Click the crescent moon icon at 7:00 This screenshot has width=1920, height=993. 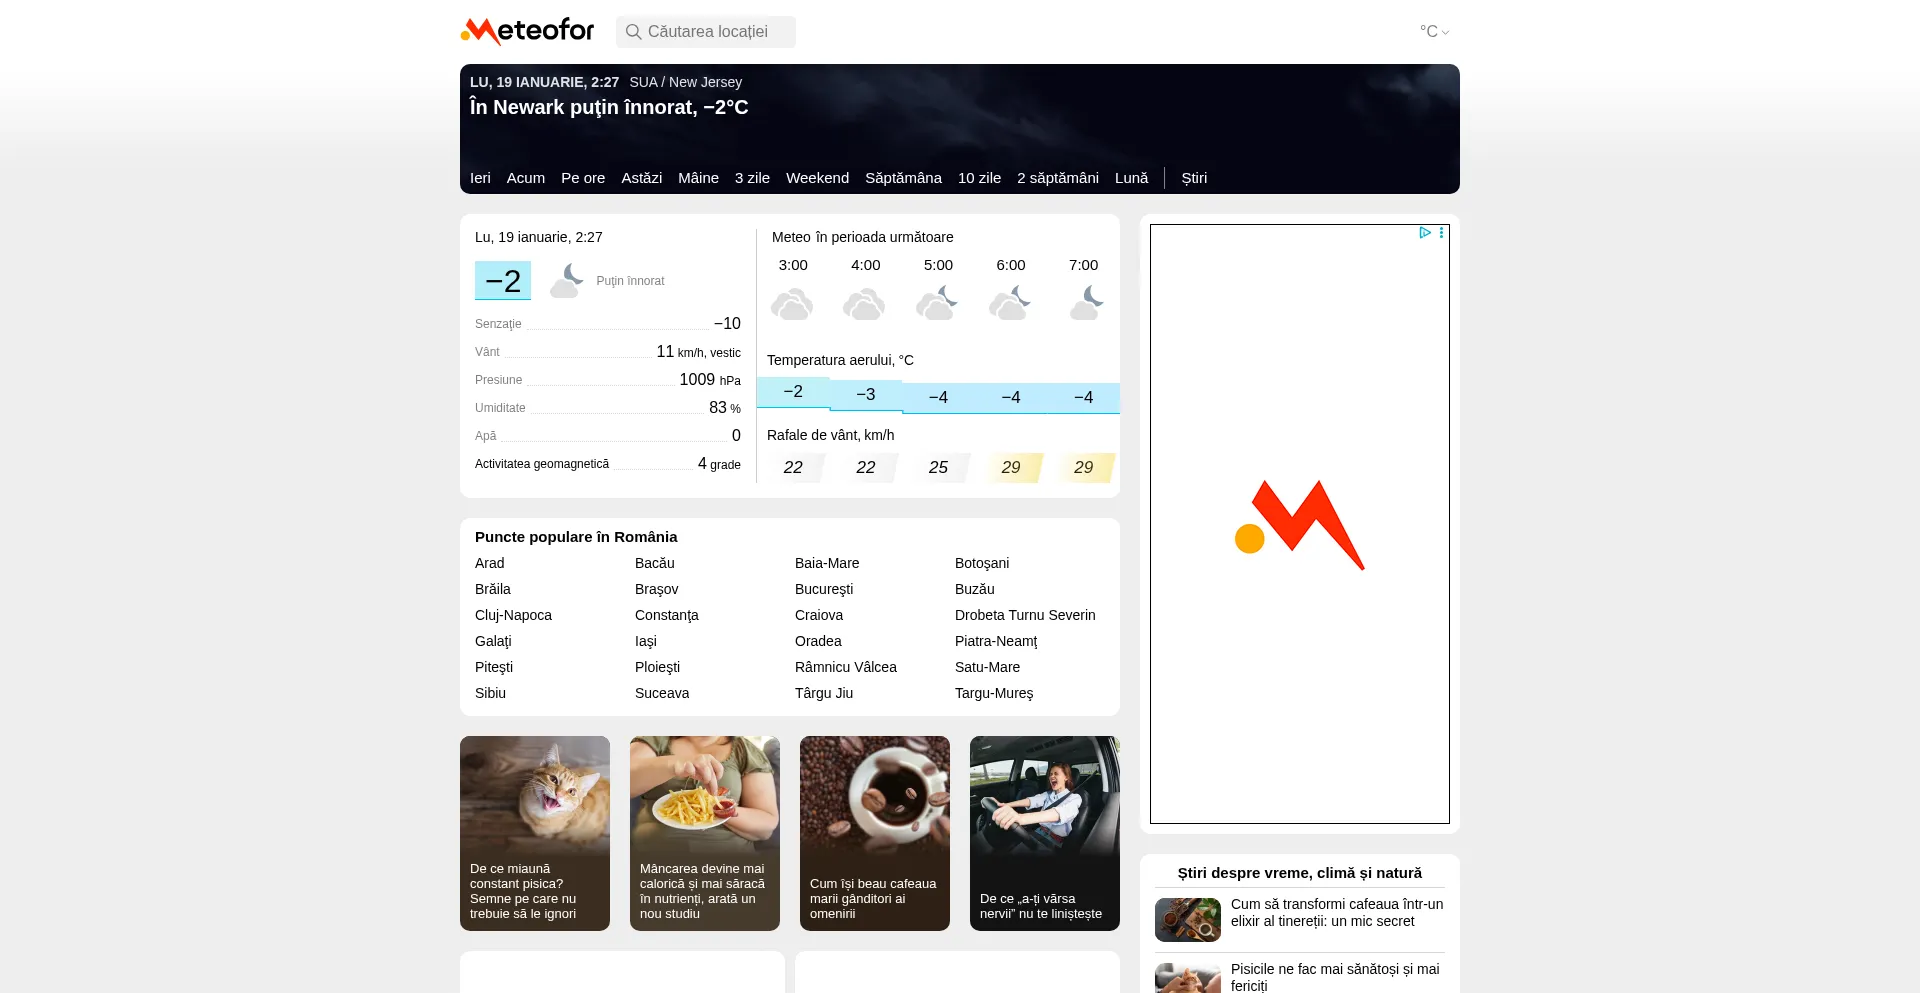[x=1083, y=303]
